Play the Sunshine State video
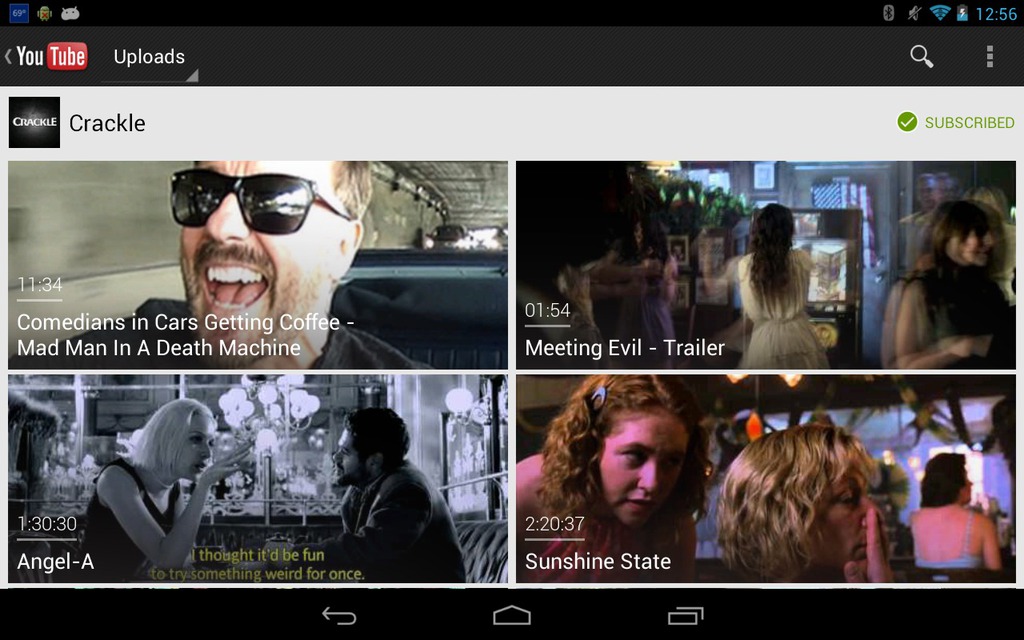The image size is (1024, 640). click(x=765, y=478)
